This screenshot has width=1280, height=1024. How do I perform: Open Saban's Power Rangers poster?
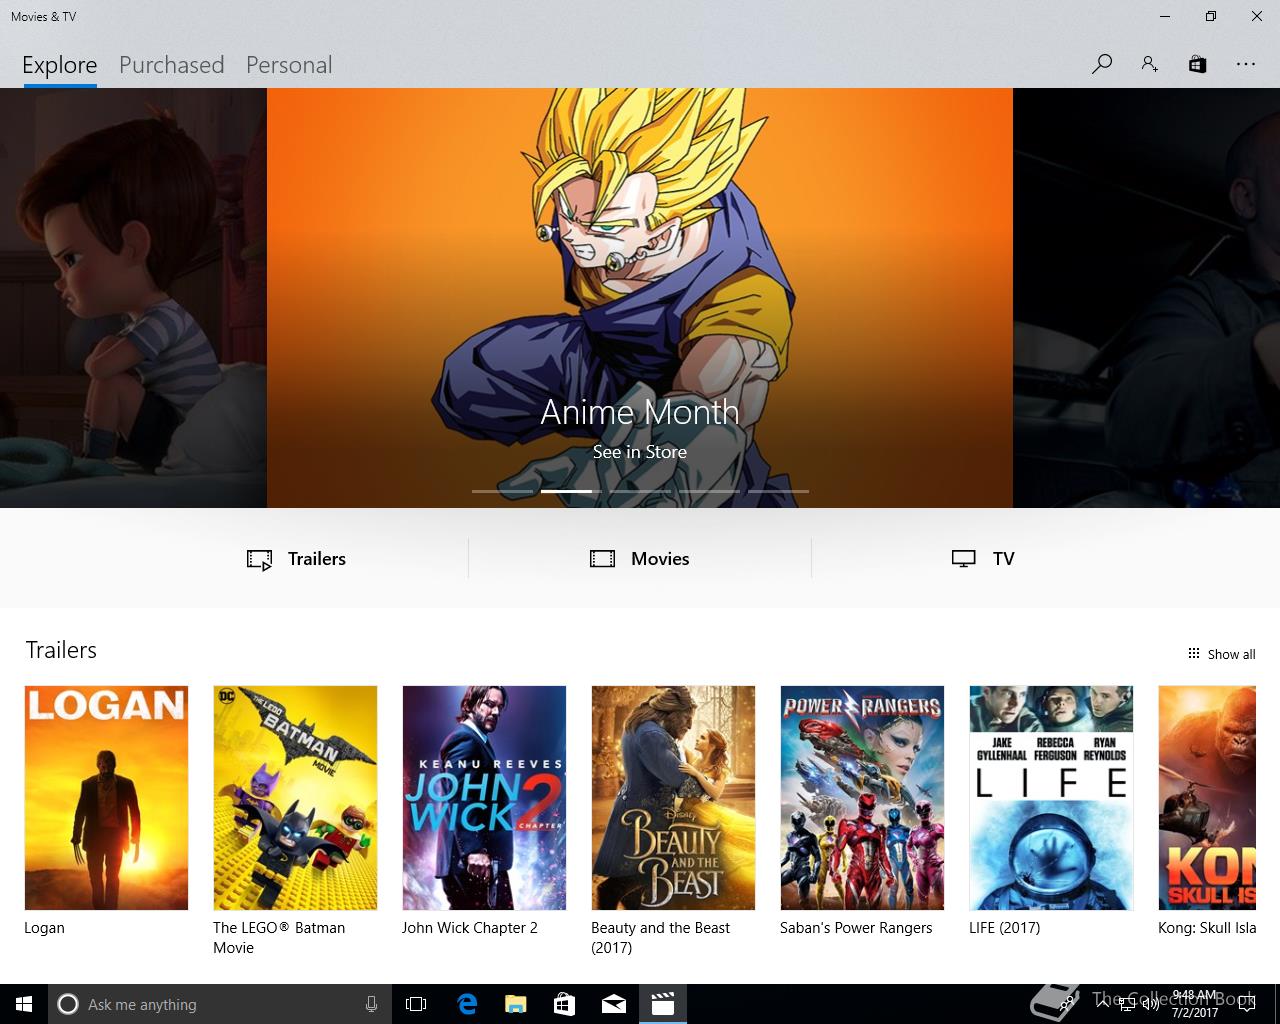pyautogui.click(x=862, y=798)
